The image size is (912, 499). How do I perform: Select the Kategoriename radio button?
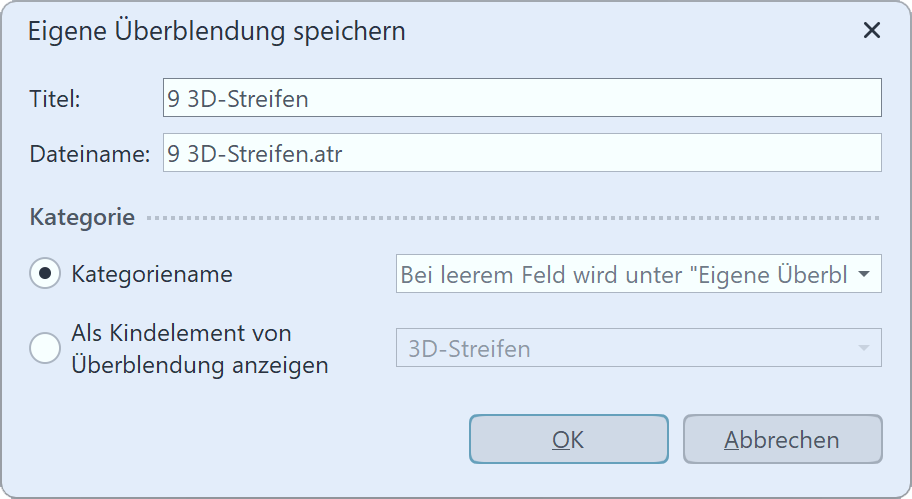[x=45, y=274]
